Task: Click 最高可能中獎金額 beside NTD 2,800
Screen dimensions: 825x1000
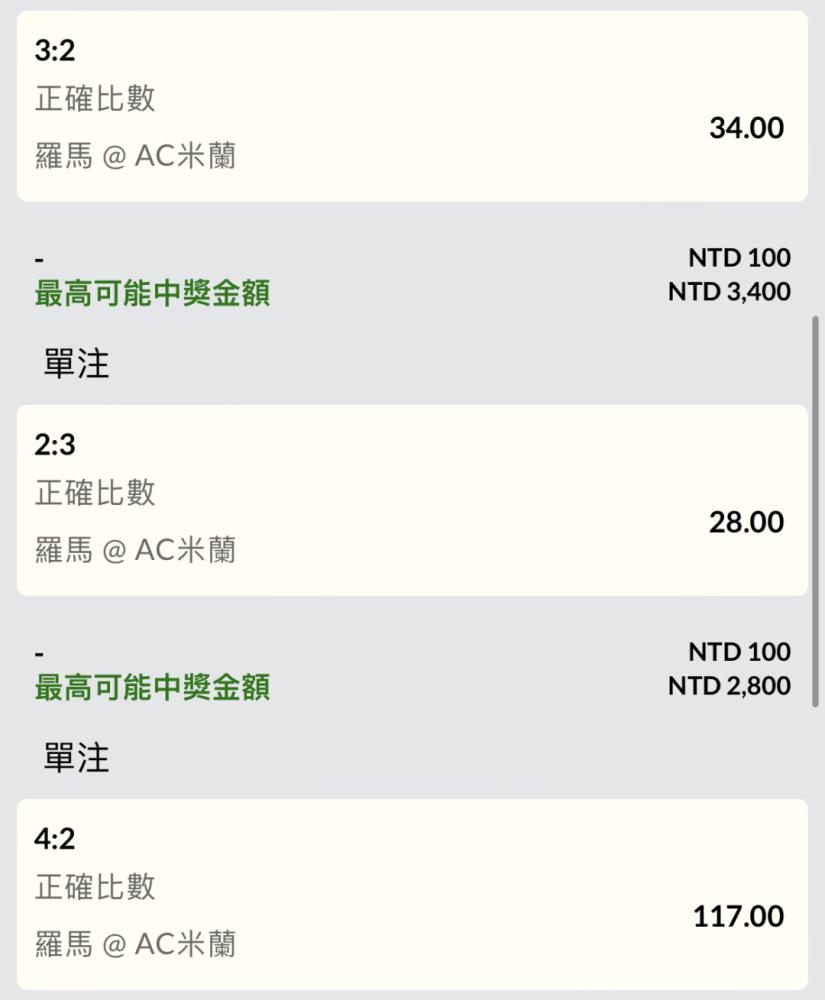Action: coord(152,688)
